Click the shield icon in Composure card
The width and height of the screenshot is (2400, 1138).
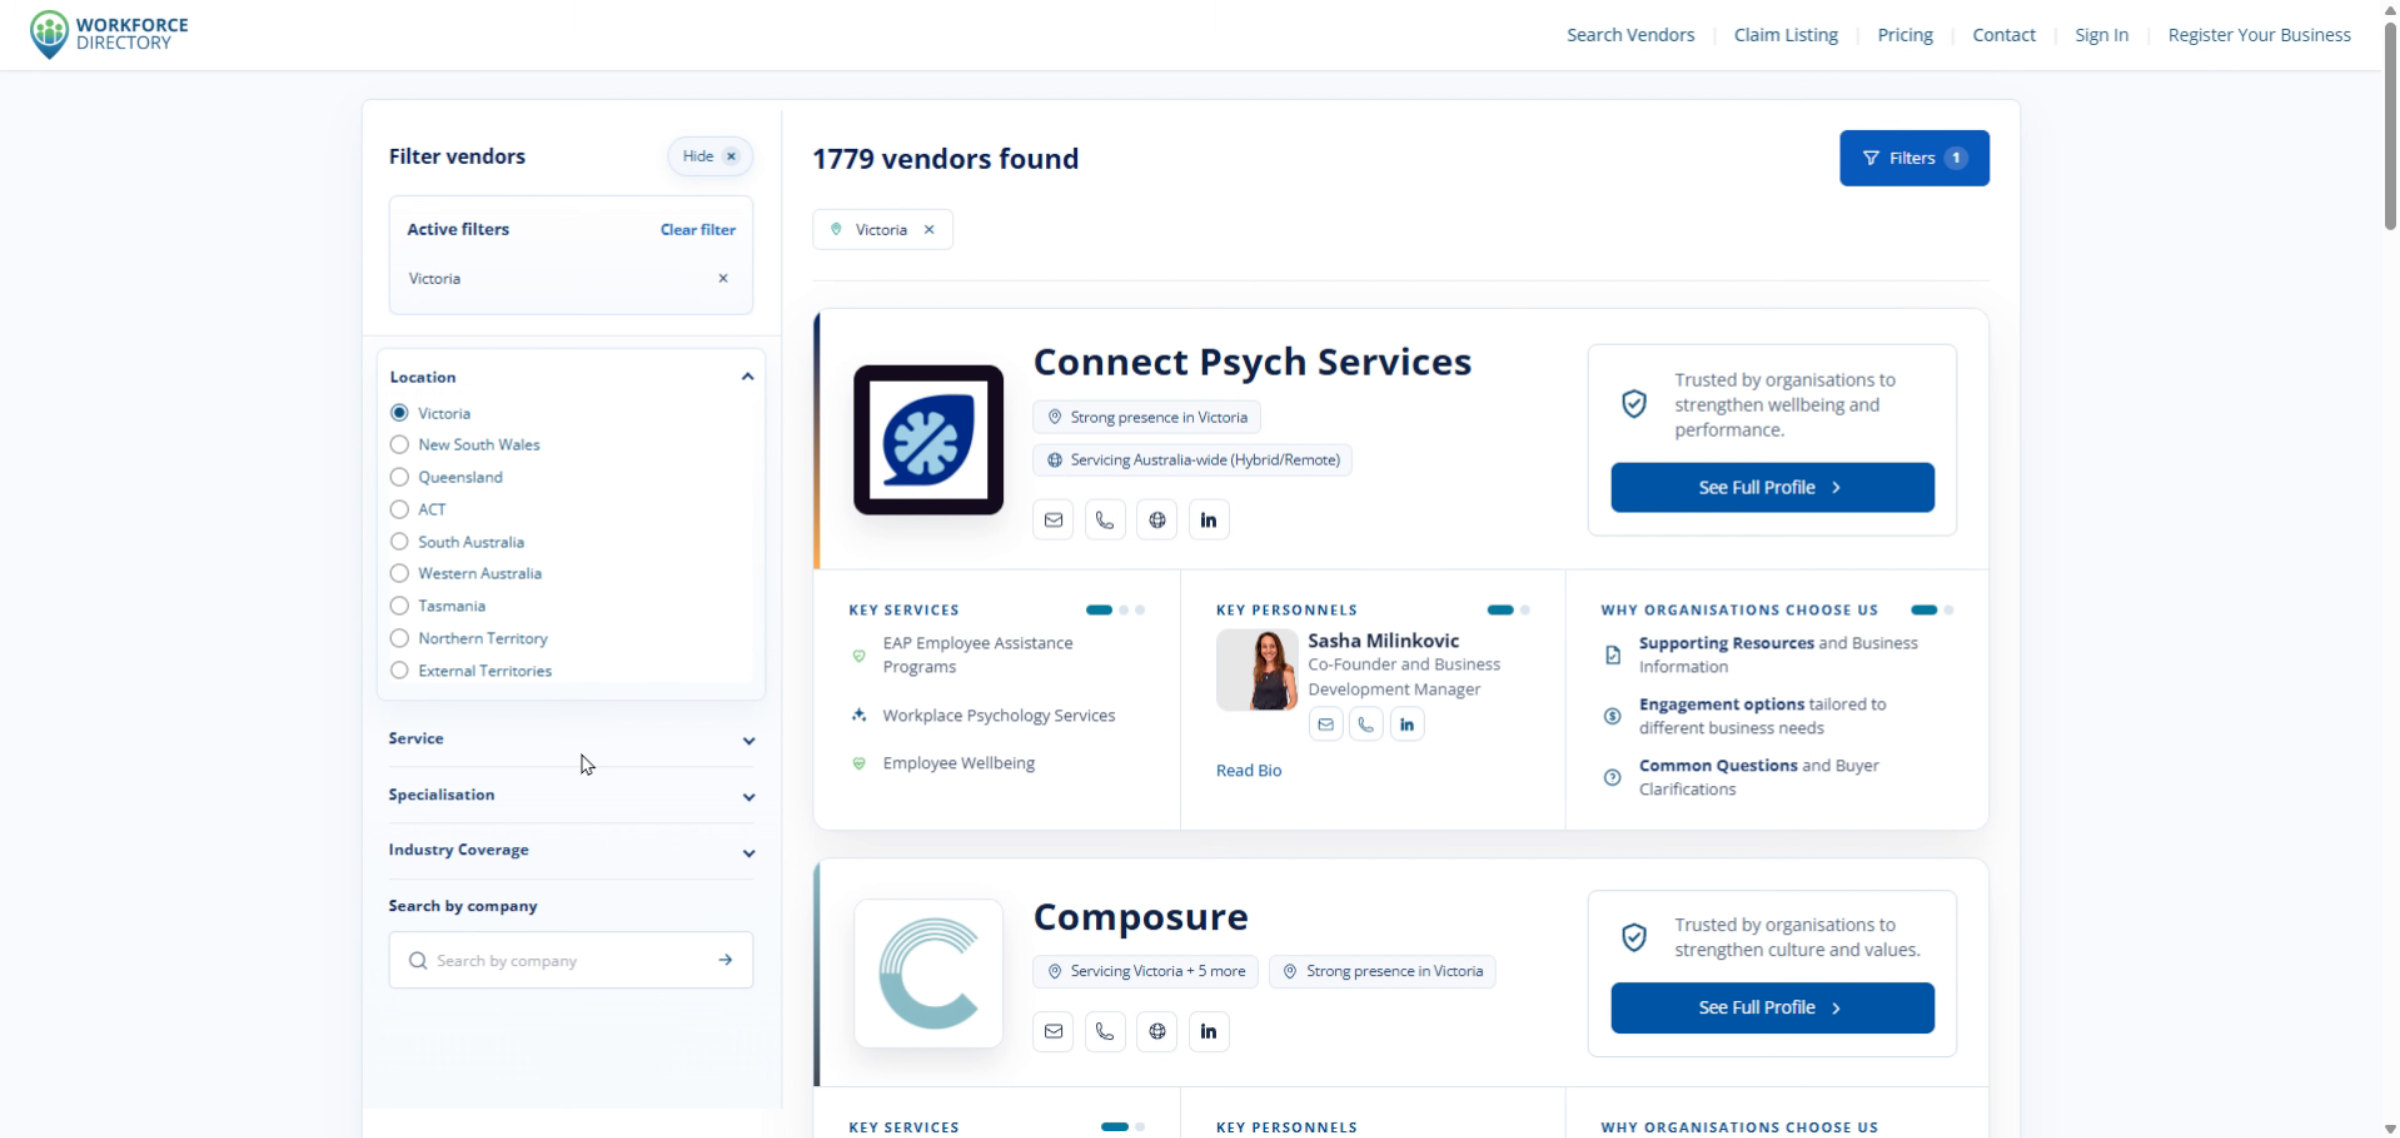click(x=1634, y=937)
